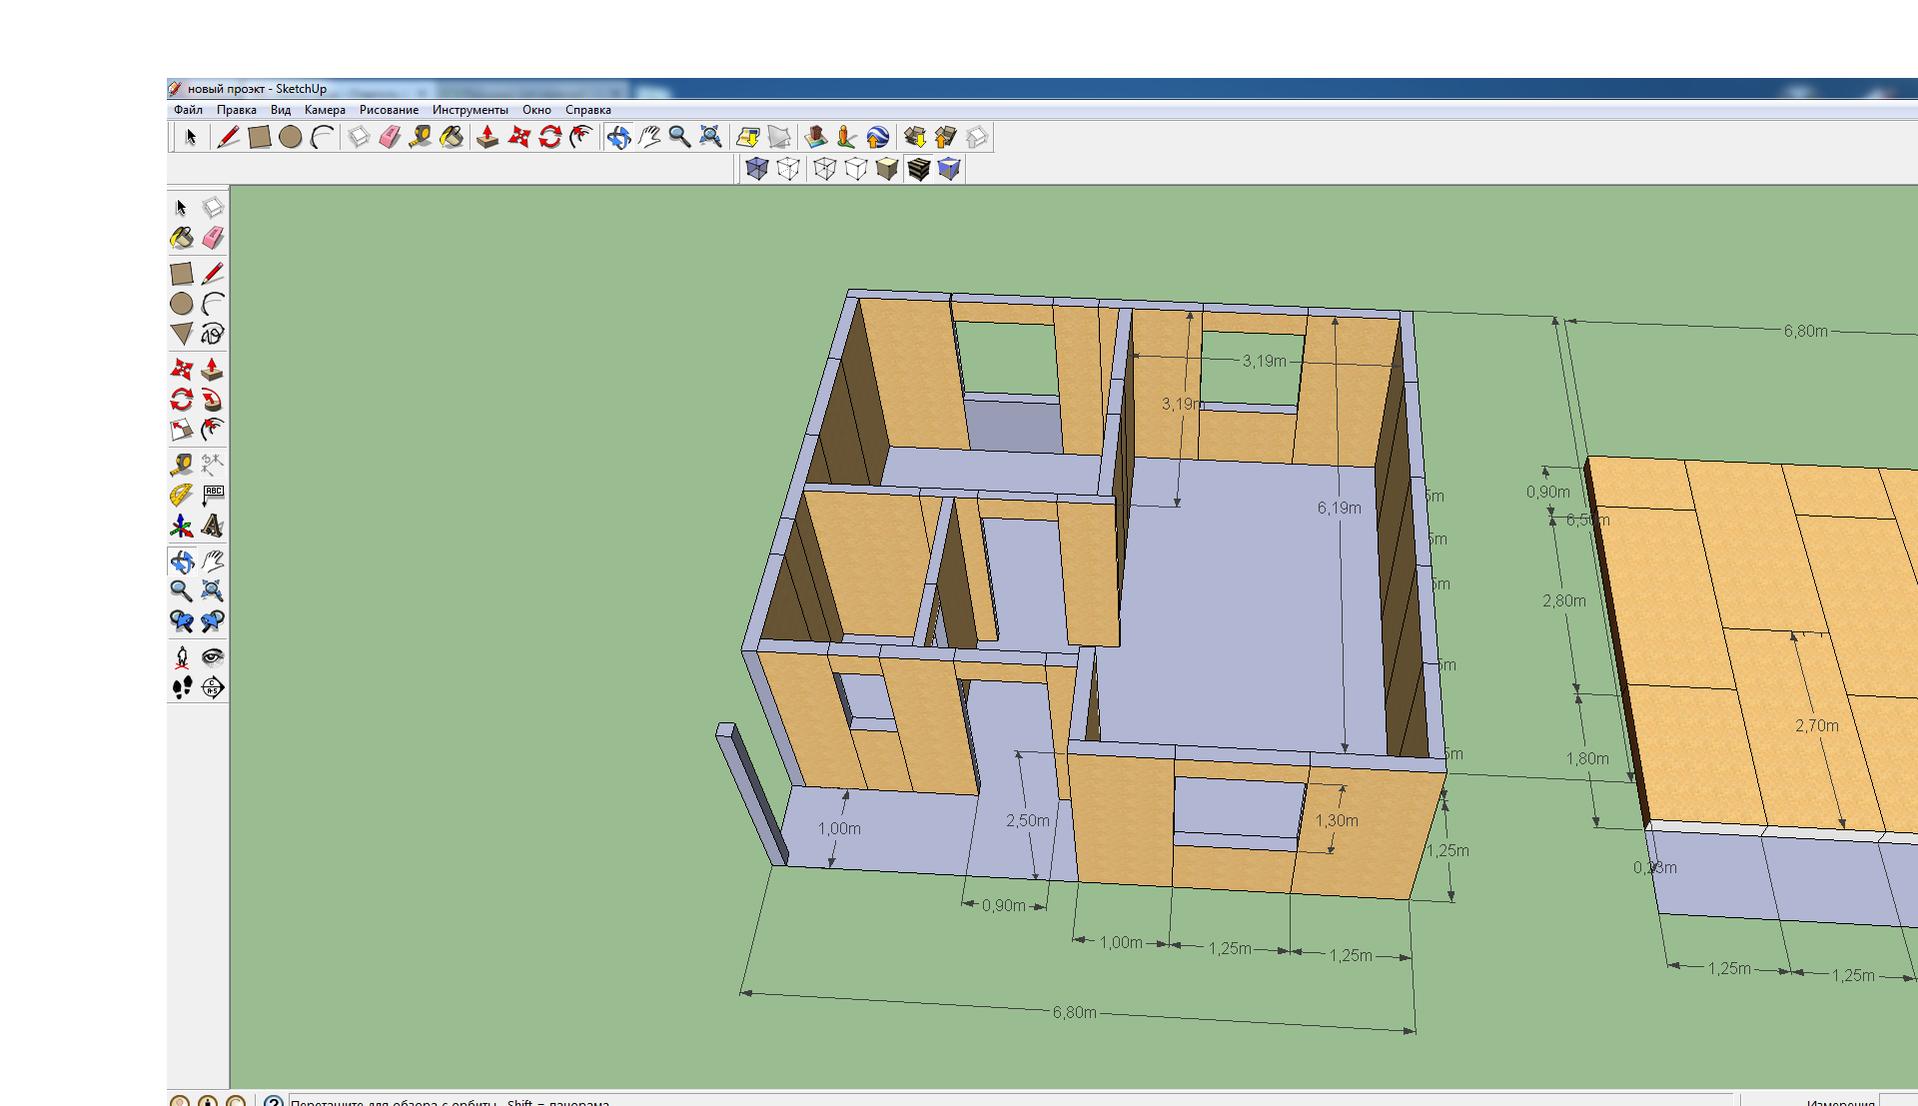Select the Axes tool

181,526
